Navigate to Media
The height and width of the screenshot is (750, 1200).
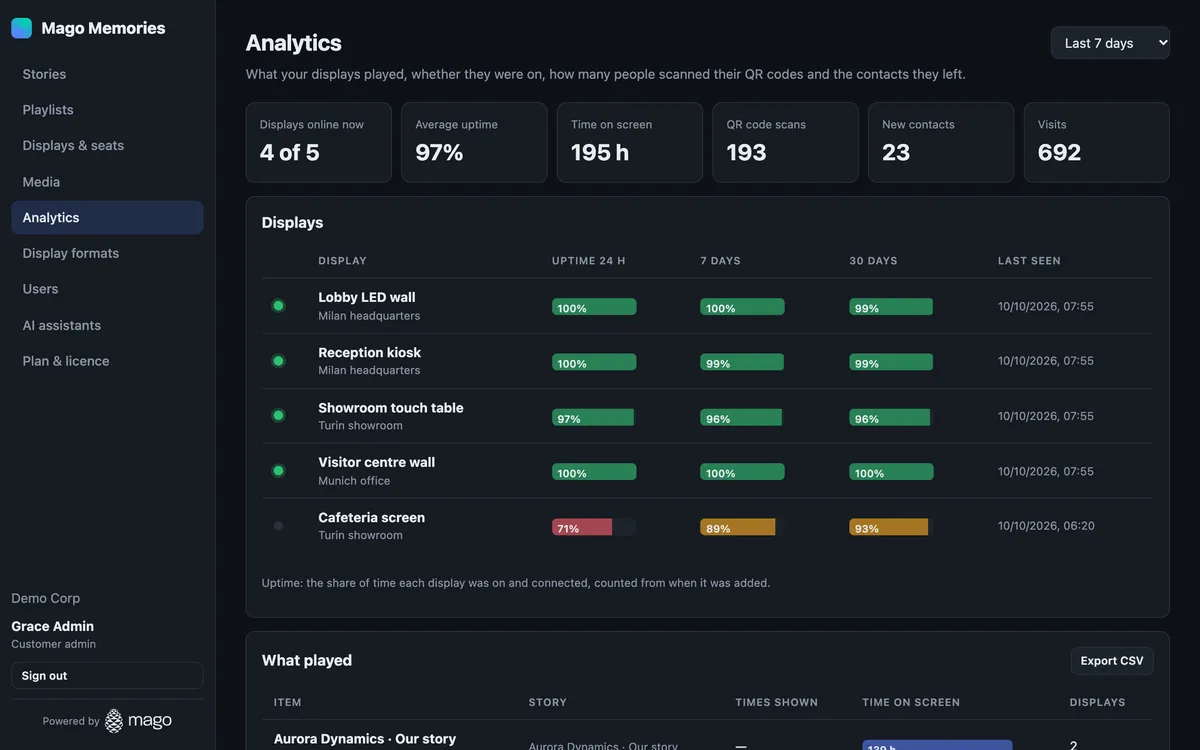107,182
